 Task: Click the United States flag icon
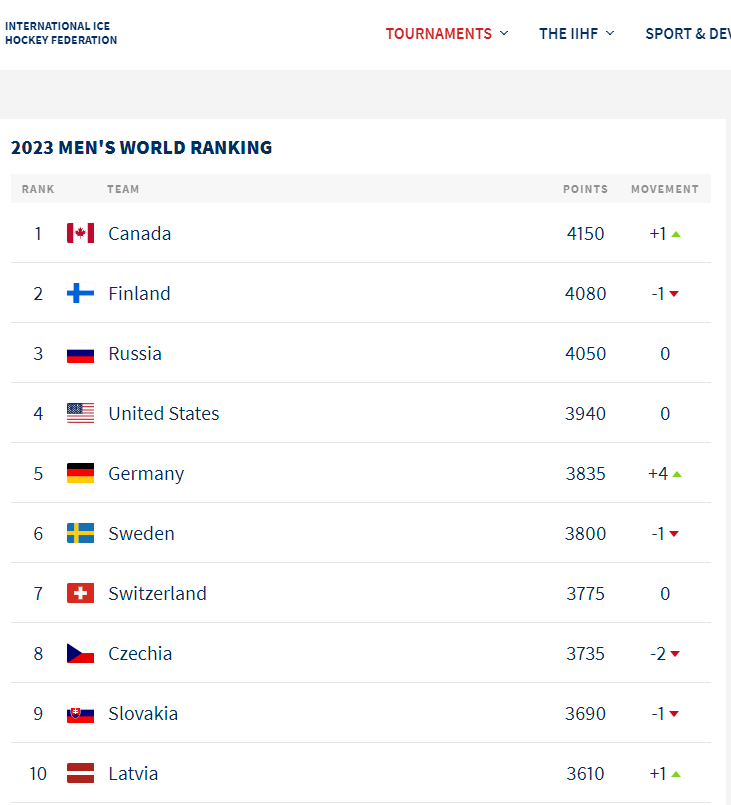[x=80, y=413]
